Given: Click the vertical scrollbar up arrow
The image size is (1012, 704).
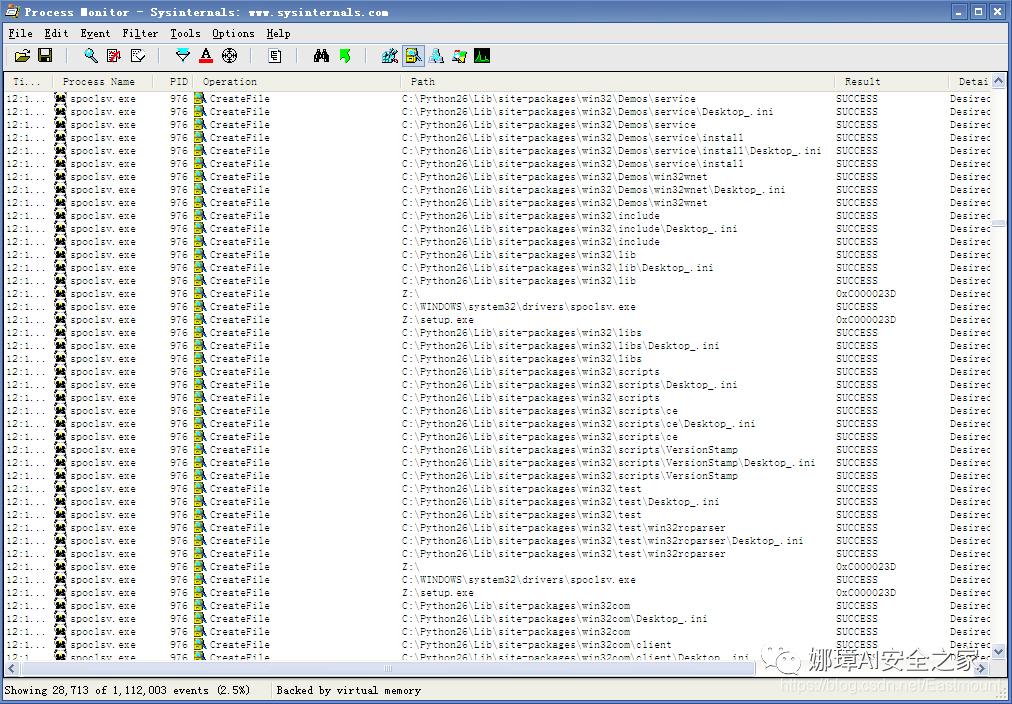Looking at the screenshot, I should (998, 81).
